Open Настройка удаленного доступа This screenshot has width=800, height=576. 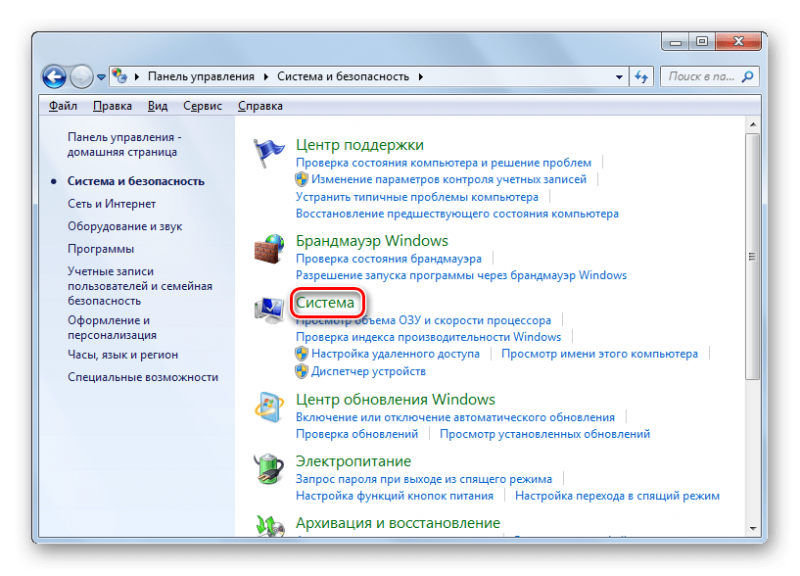tap(395, 354)
